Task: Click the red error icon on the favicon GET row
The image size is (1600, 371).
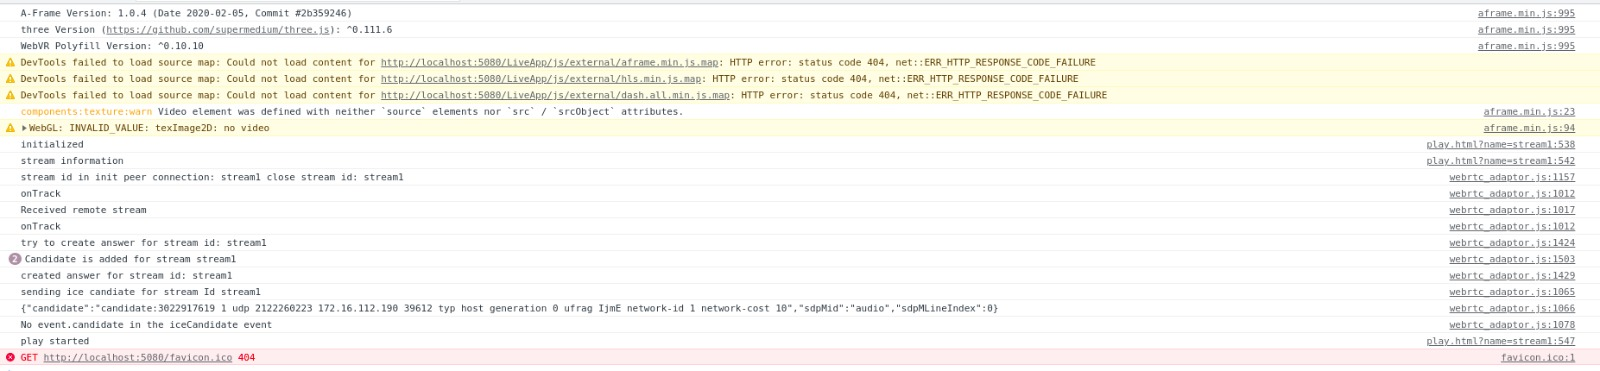Action: 10,357
